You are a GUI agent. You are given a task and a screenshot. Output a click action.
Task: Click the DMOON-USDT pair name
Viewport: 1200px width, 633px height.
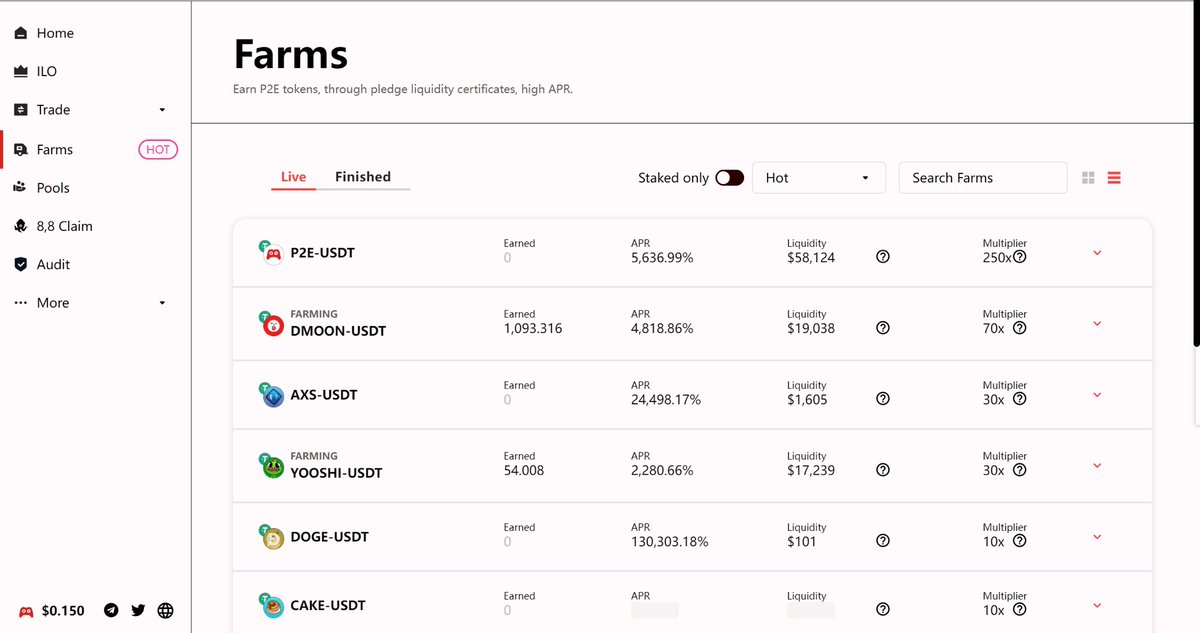pos(338,331)
